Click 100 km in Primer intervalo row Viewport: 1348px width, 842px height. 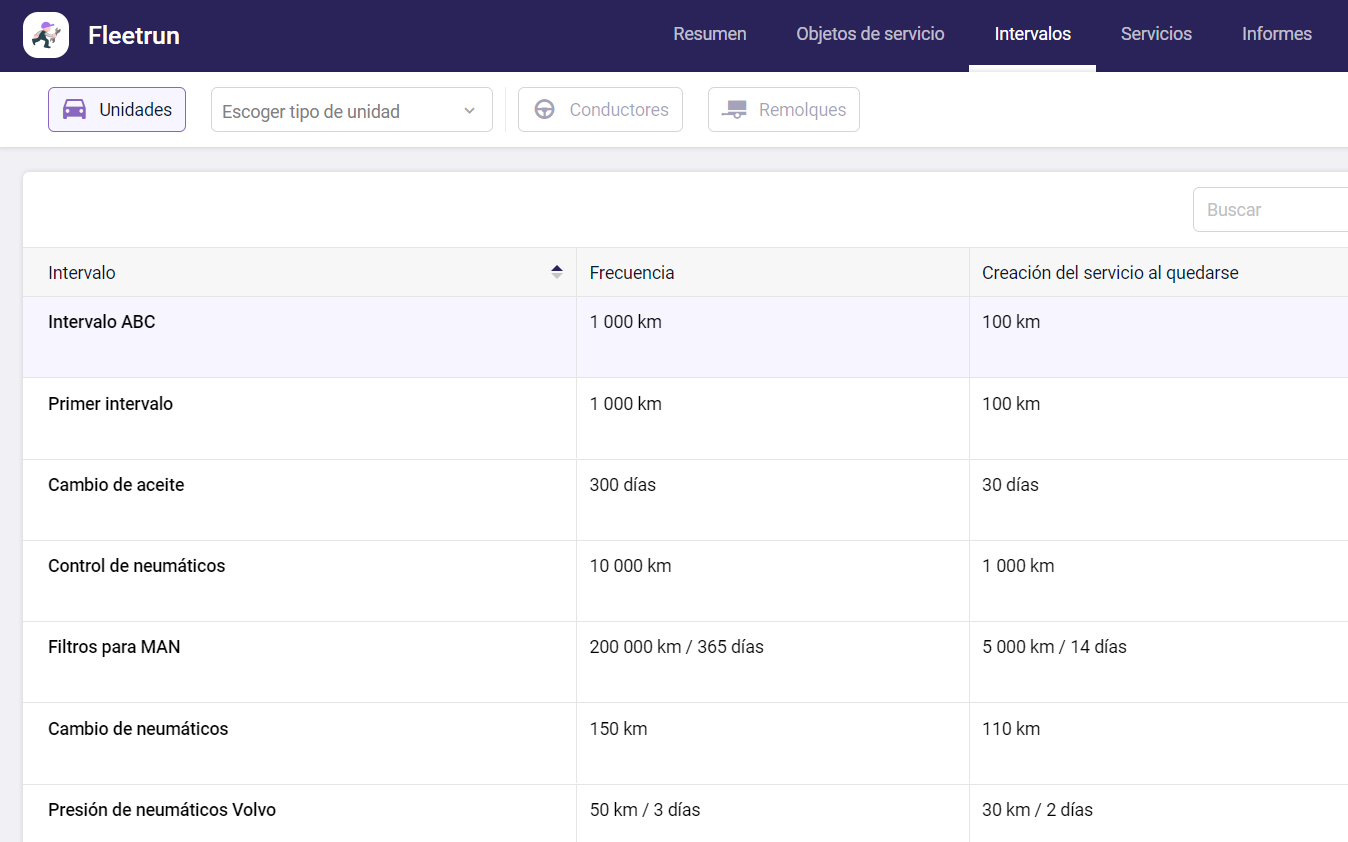tap(1011, 404)
